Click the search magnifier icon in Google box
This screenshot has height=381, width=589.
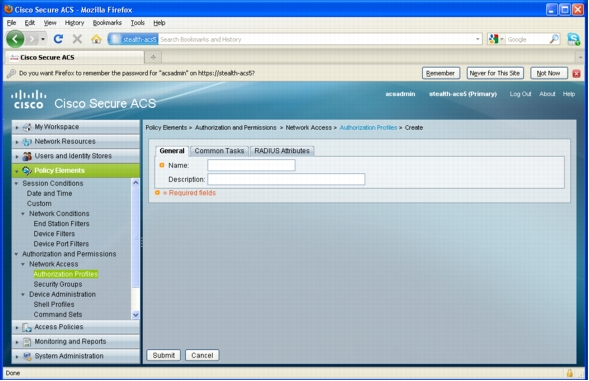click(x=554, y=39)
